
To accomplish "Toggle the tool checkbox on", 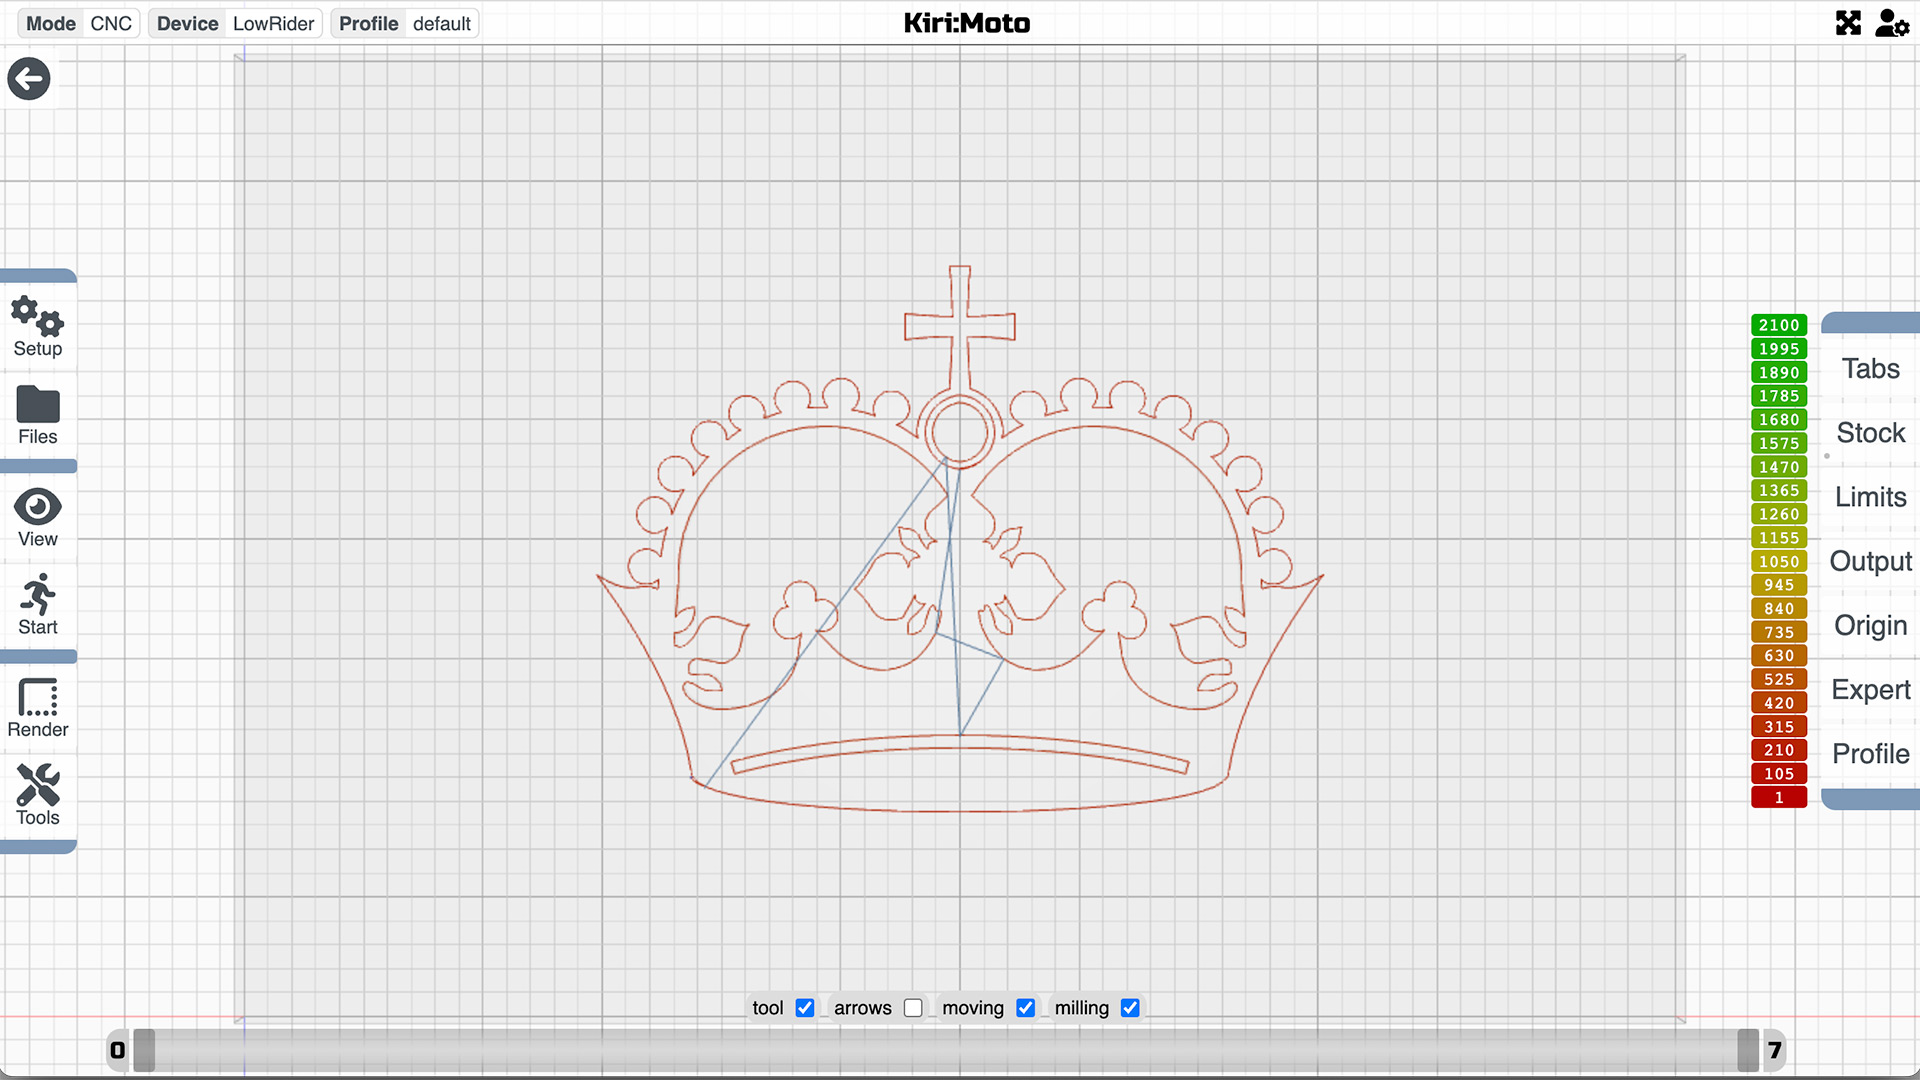I will tap(804, 1007).
